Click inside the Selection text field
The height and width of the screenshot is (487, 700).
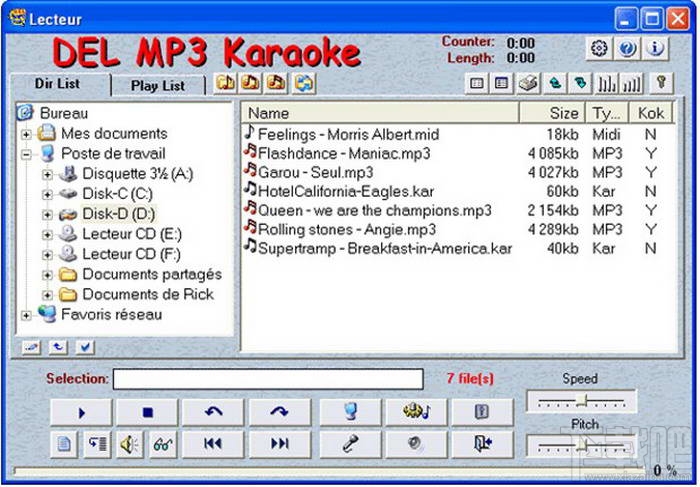(268, 379)
